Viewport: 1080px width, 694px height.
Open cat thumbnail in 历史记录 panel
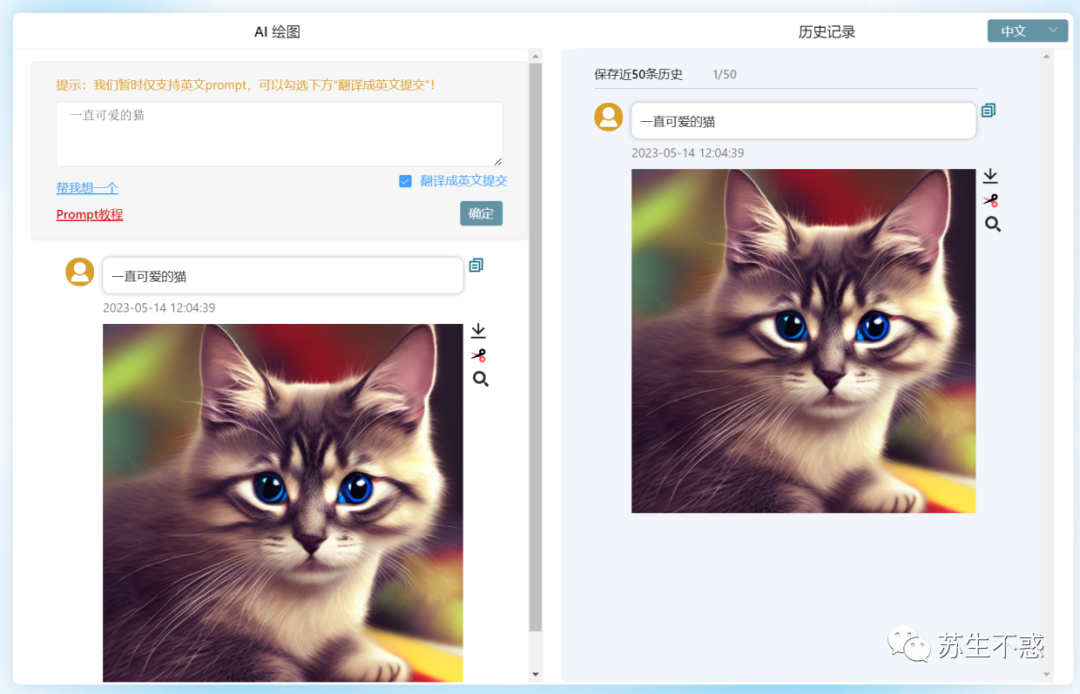[x=803, y=341]
